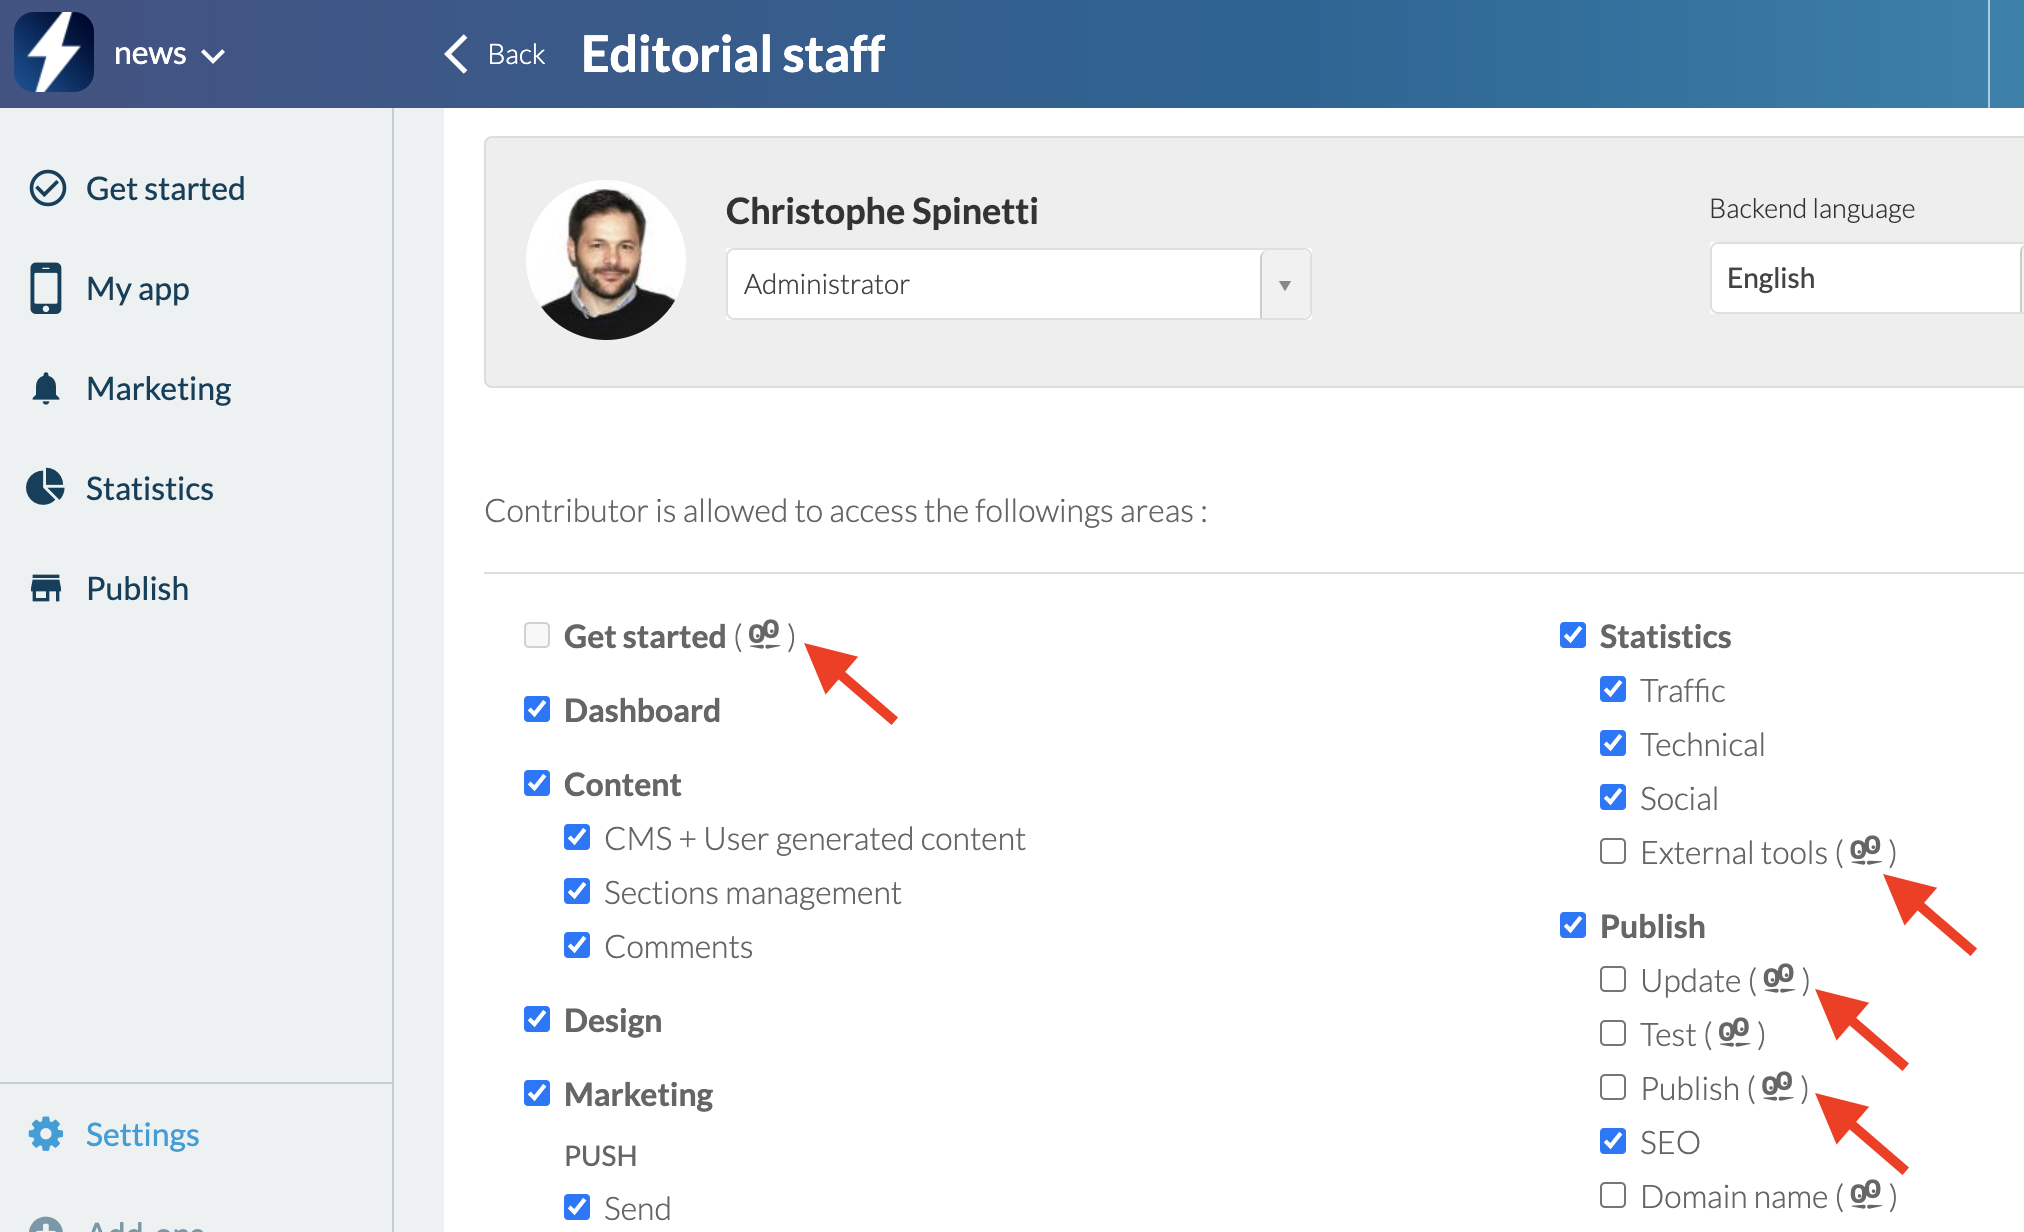Click Christophe Spinetti's profile photo
This screenshot has width=2024, height=1232.
pyautogui.click(x=606, y=260)
